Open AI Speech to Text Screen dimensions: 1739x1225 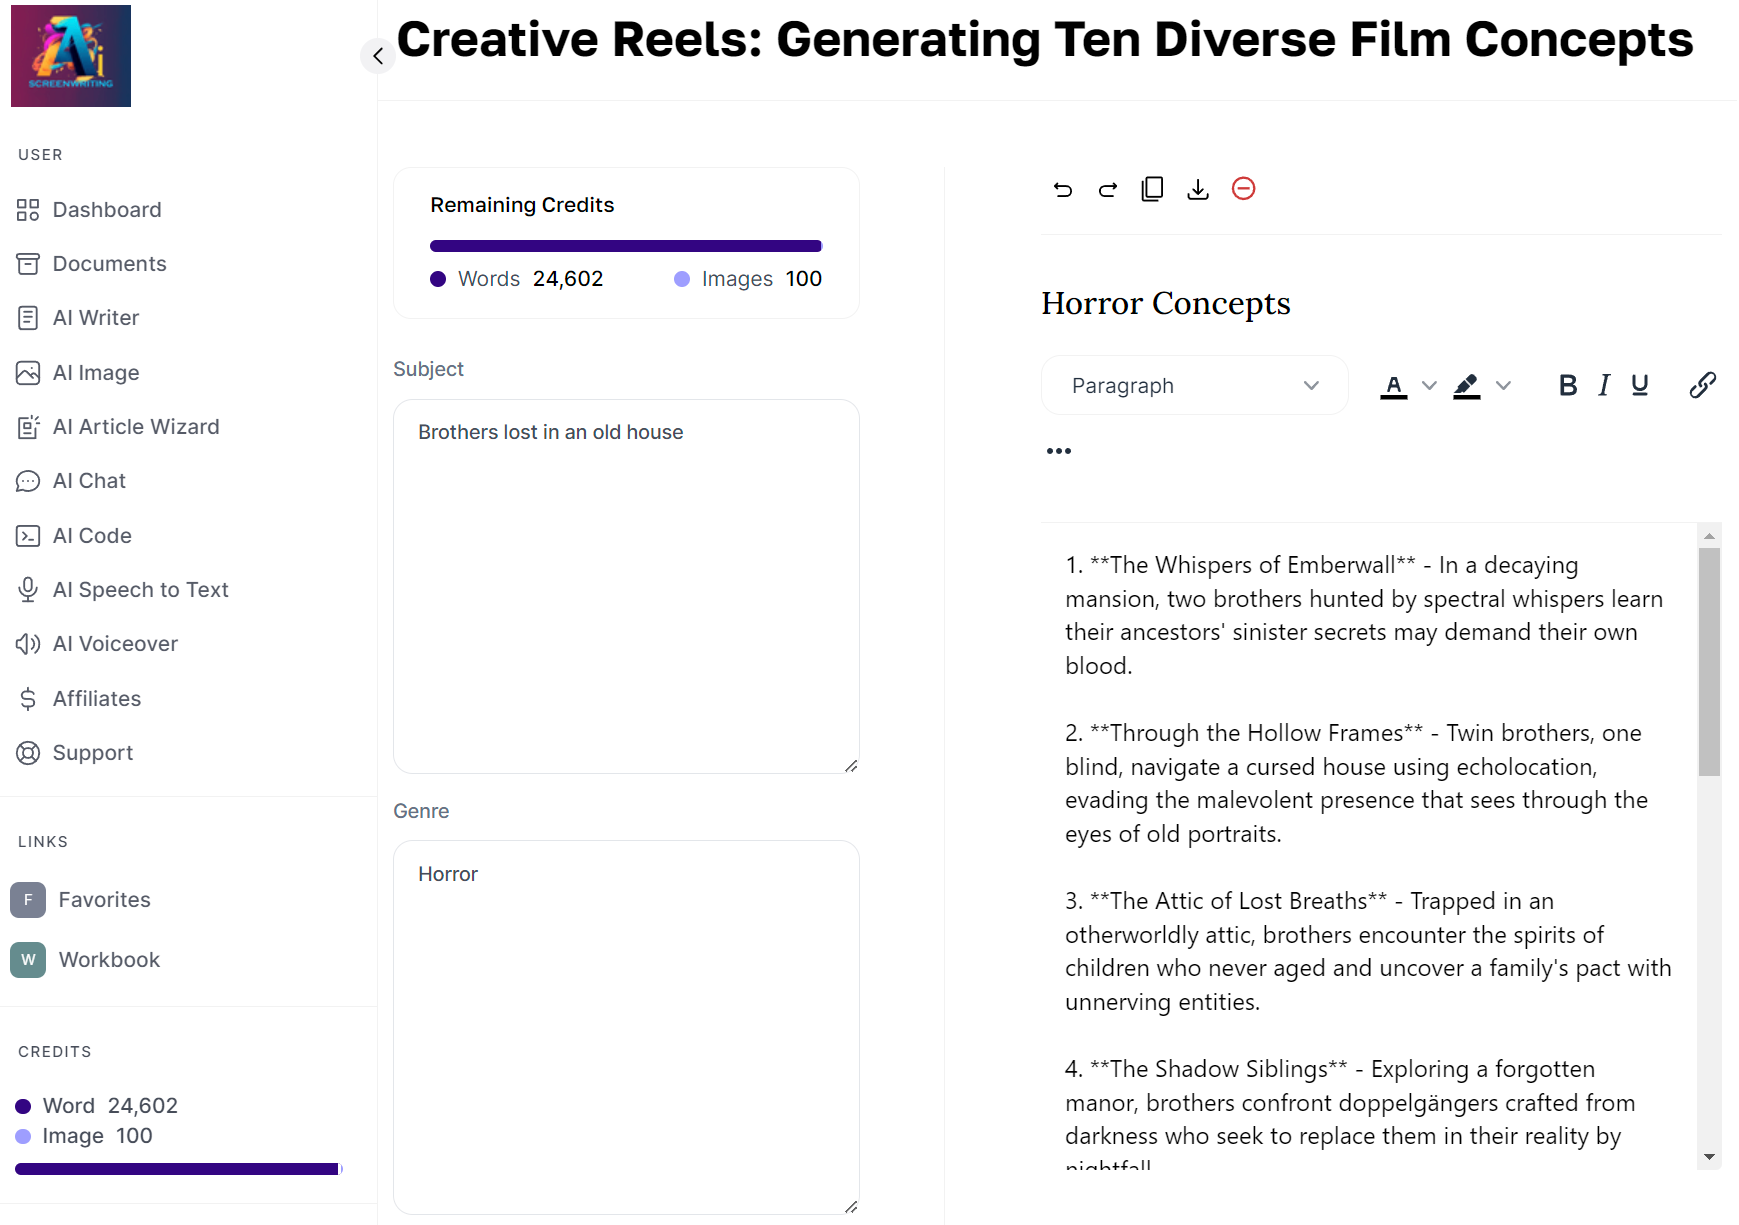(x=140, y=589)
